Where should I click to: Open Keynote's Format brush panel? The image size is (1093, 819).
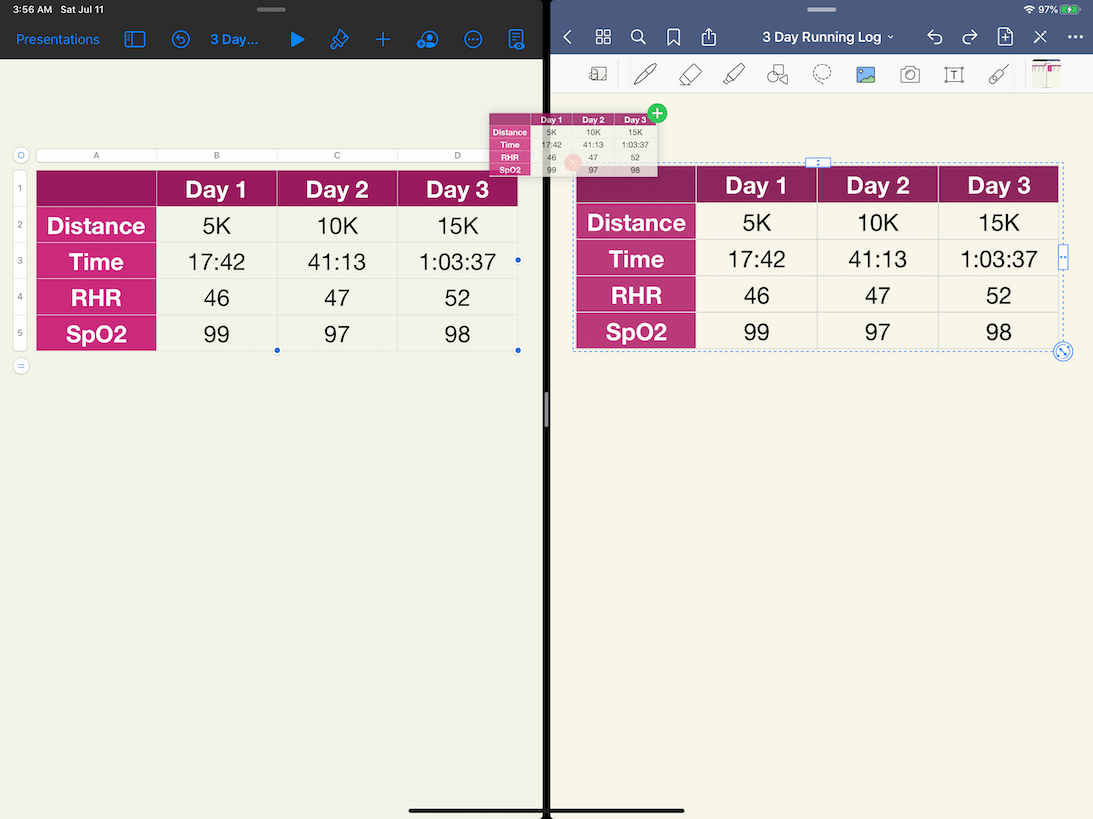point(339,39)
